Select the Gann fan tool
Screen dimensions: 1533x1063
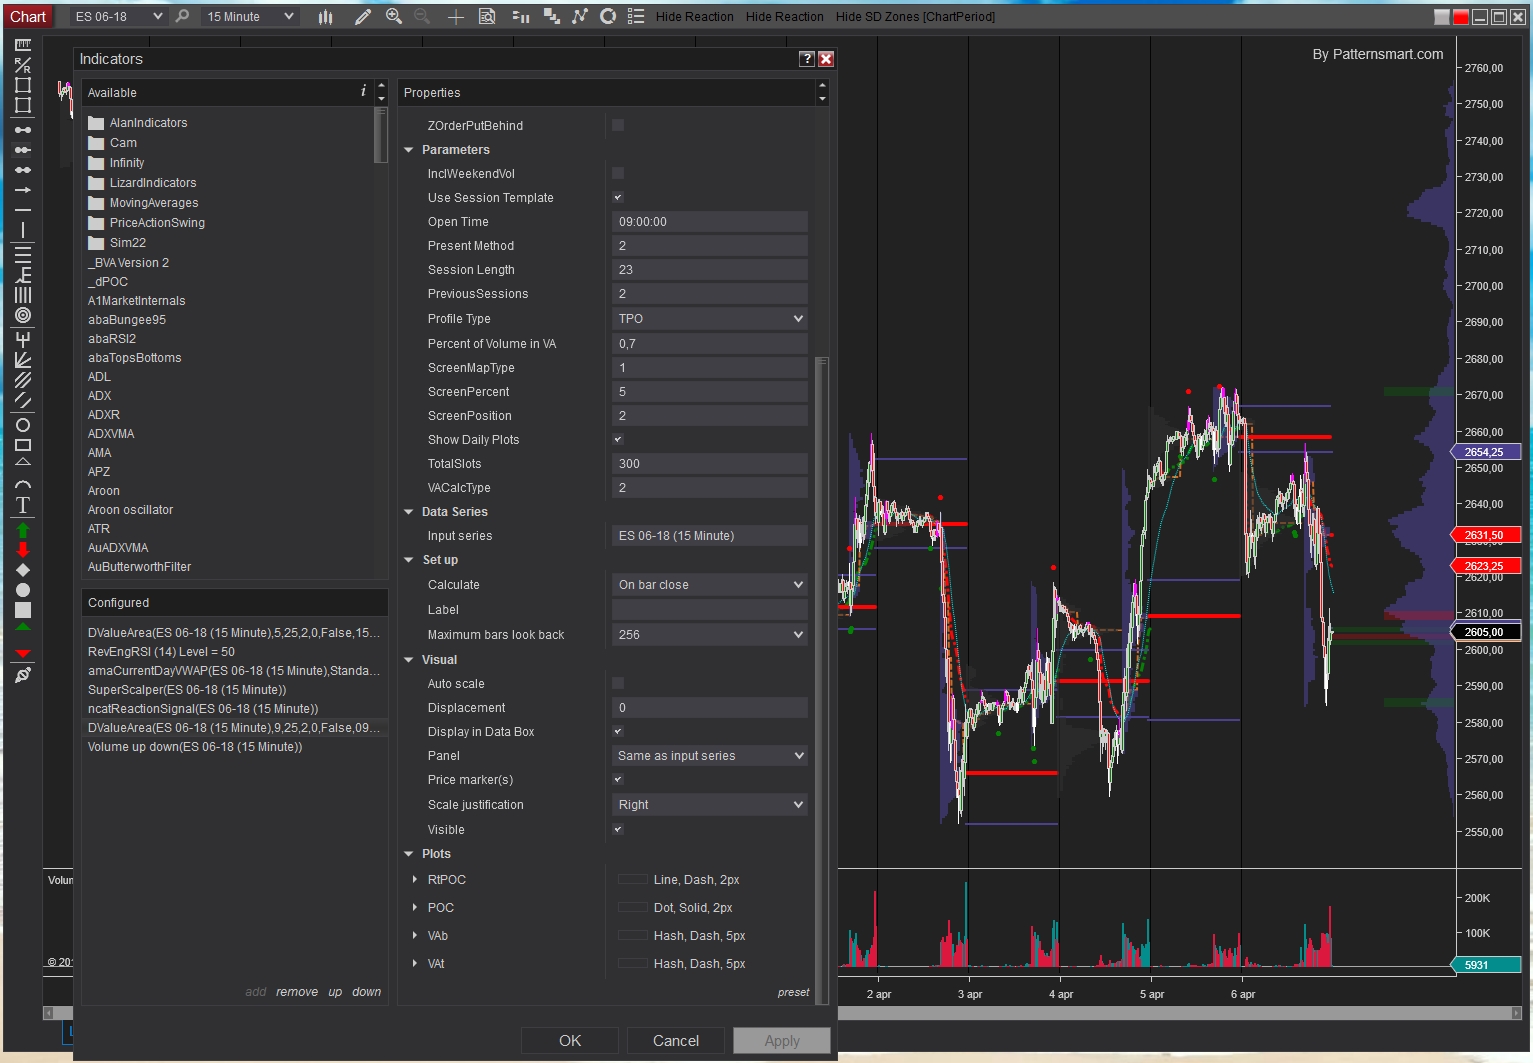[x=23, y=360]
